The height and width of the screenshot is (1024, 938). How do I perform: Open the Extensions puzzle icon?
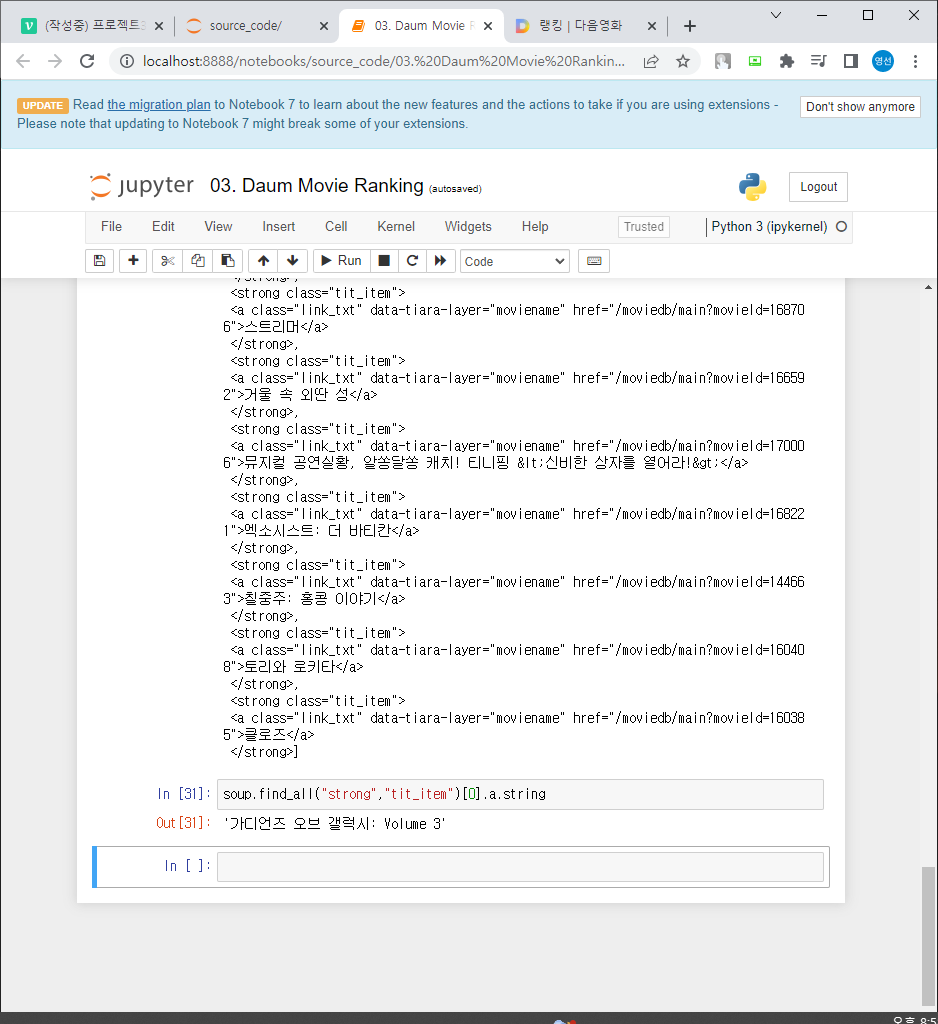coord(787,61)
